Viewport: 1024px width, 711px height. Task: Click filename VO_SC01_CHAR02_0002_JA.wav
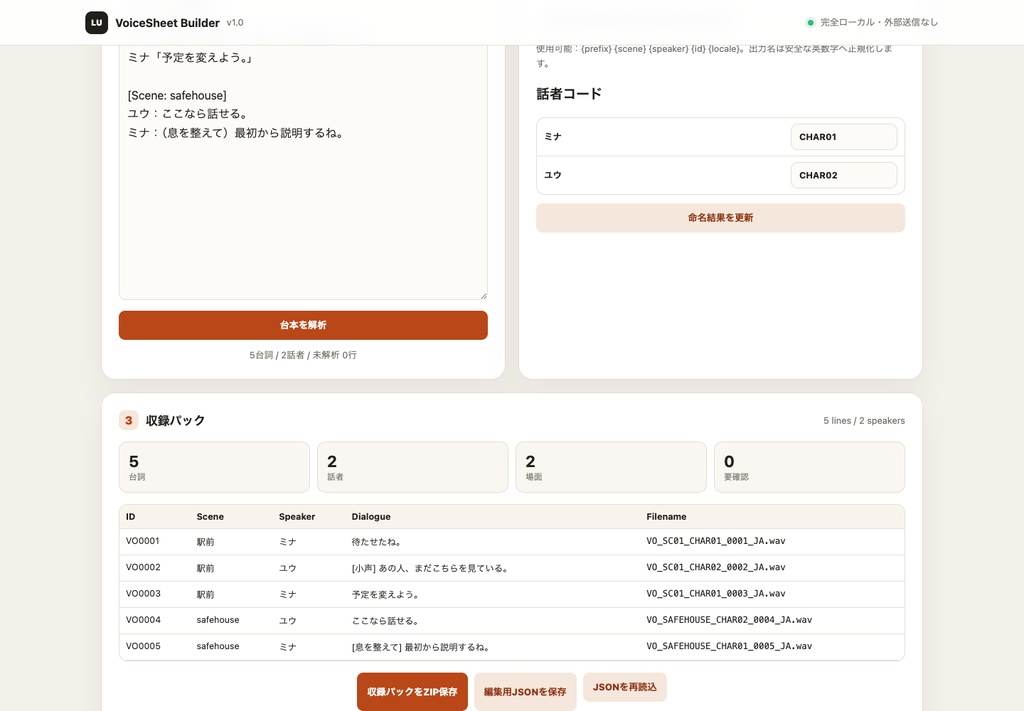(x=716, y=567)
